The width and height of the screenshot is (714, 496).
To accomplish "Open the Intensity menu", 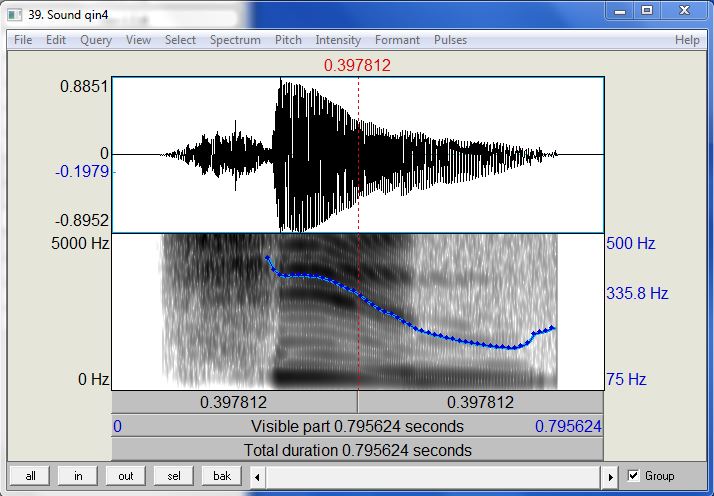I will click(x=338, y=40).
